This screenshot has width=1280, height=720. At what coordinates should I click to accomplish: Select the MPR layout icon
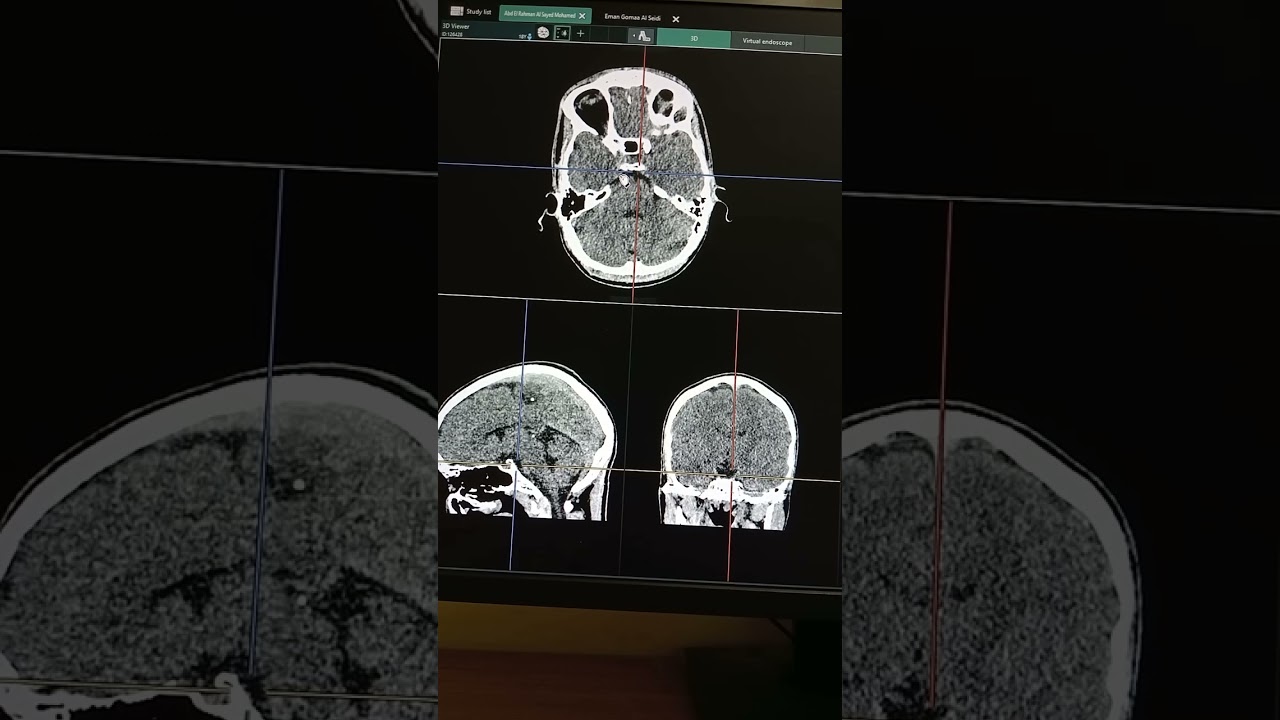tap(562, 33)
